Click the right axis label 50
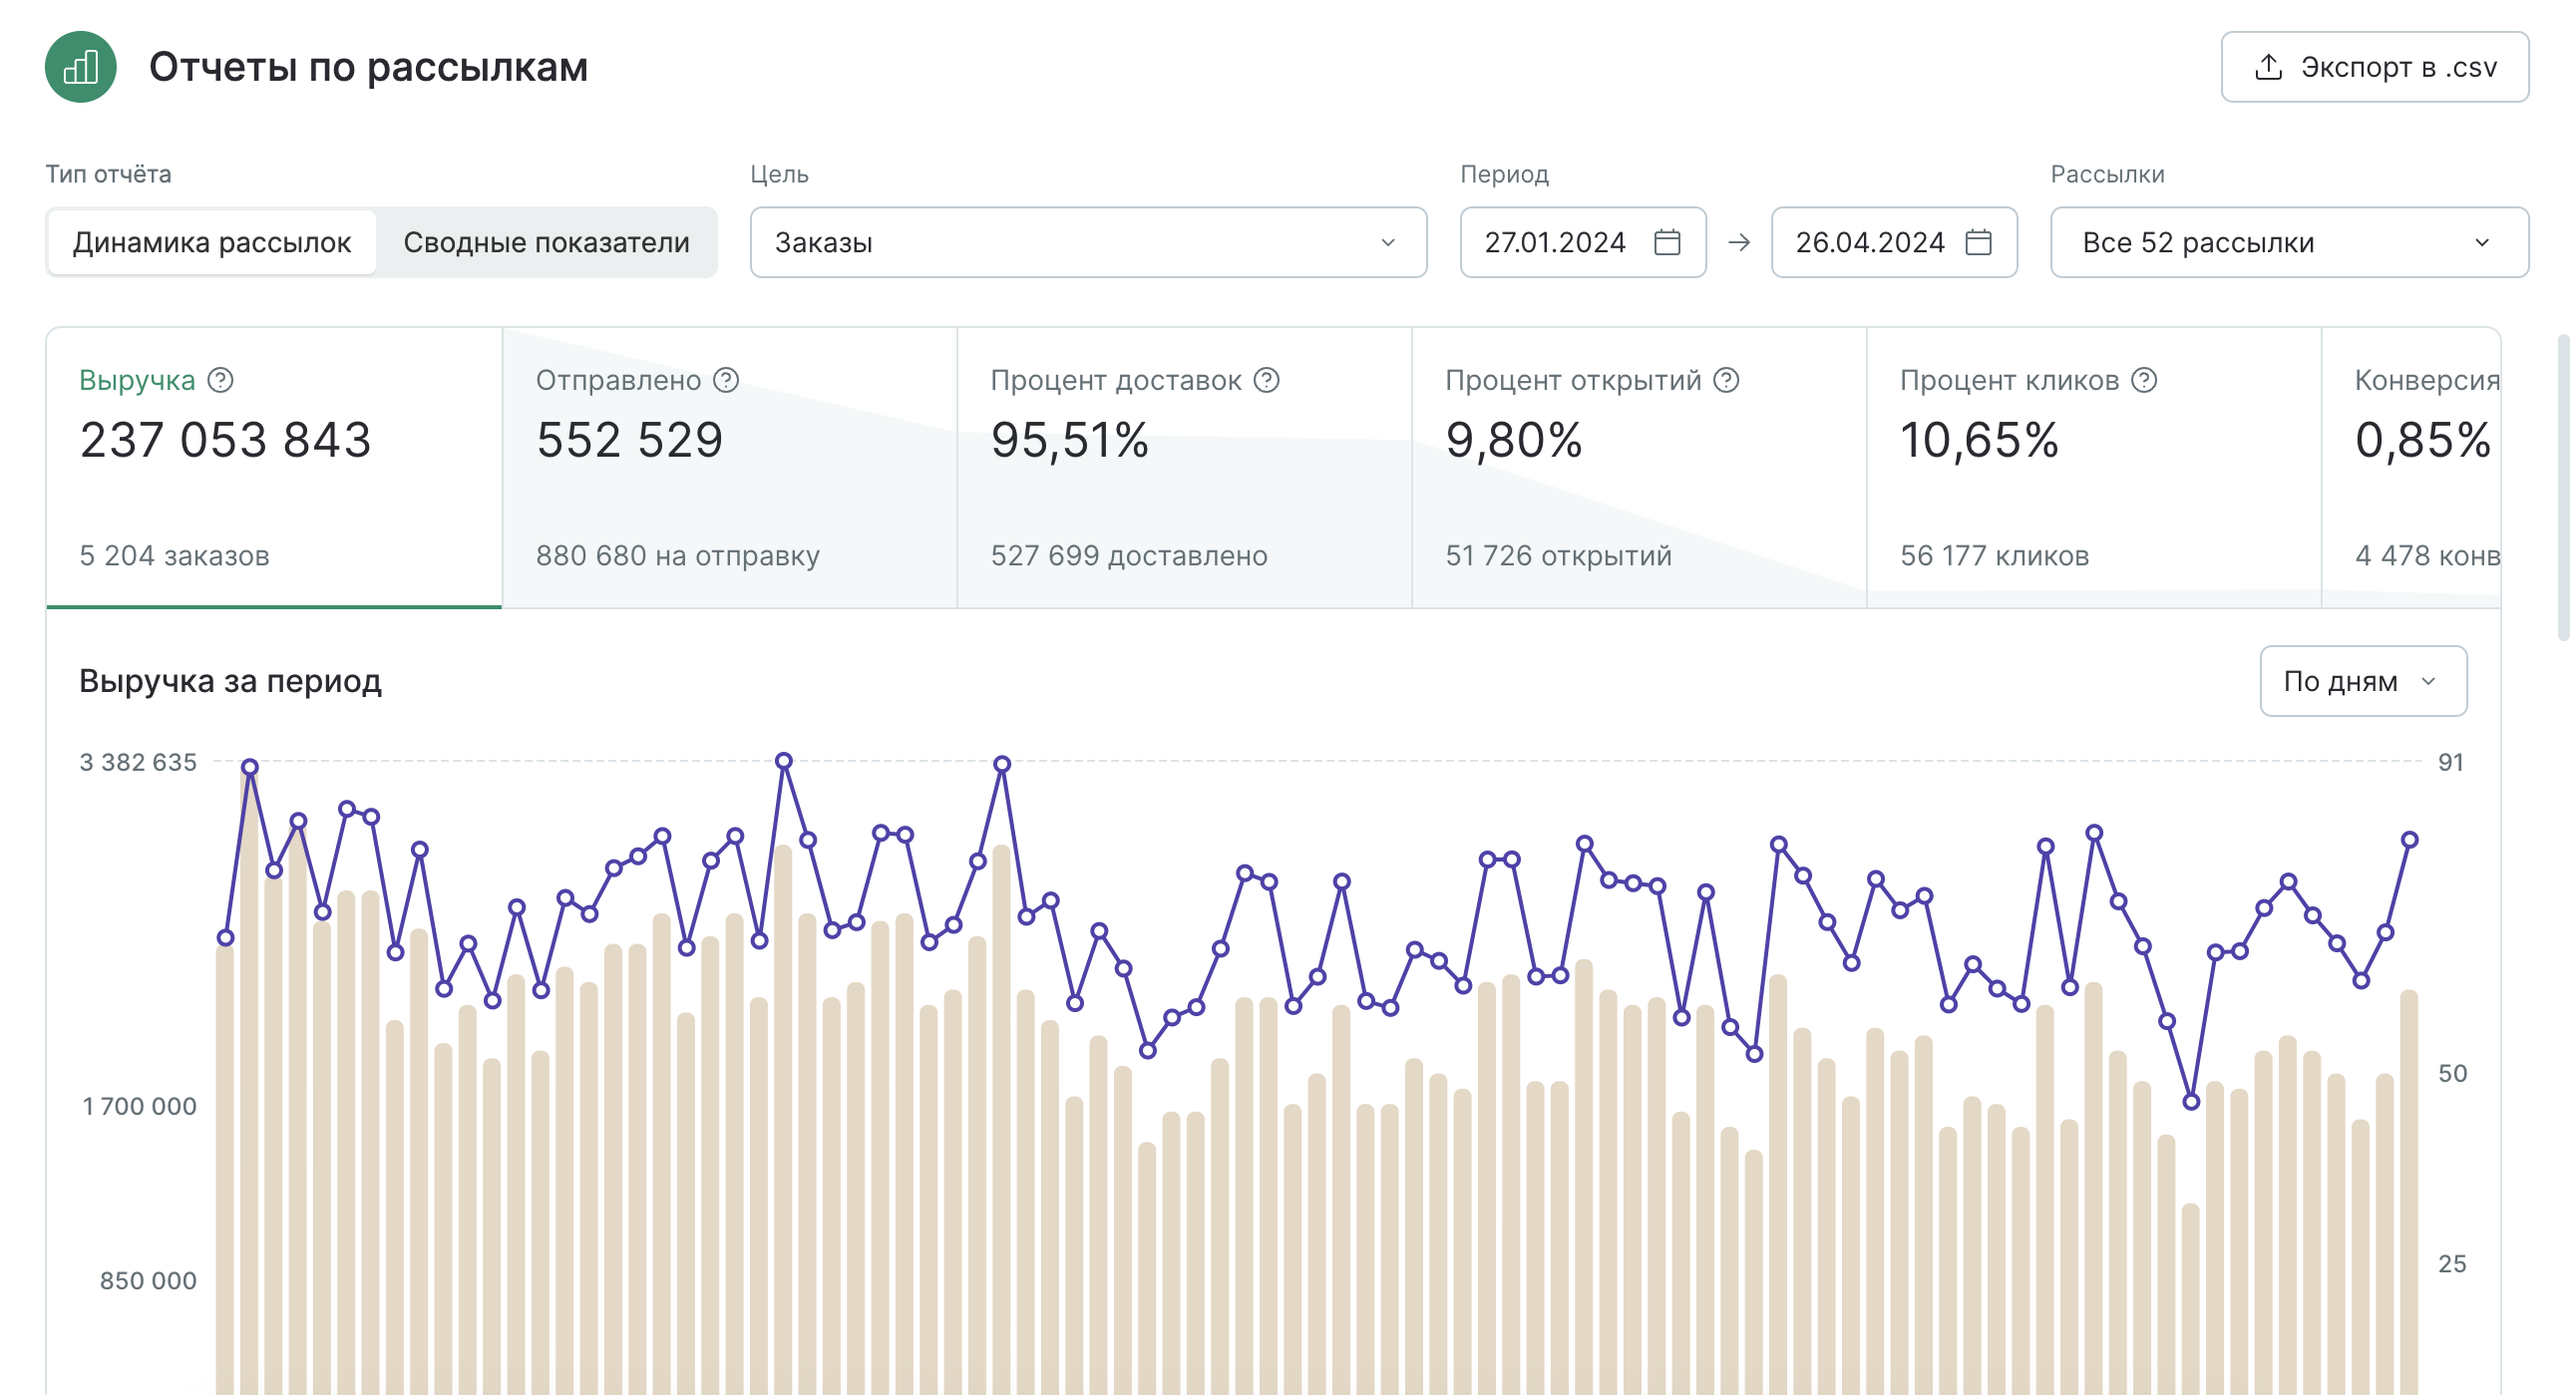 tap(2452, 1074)
